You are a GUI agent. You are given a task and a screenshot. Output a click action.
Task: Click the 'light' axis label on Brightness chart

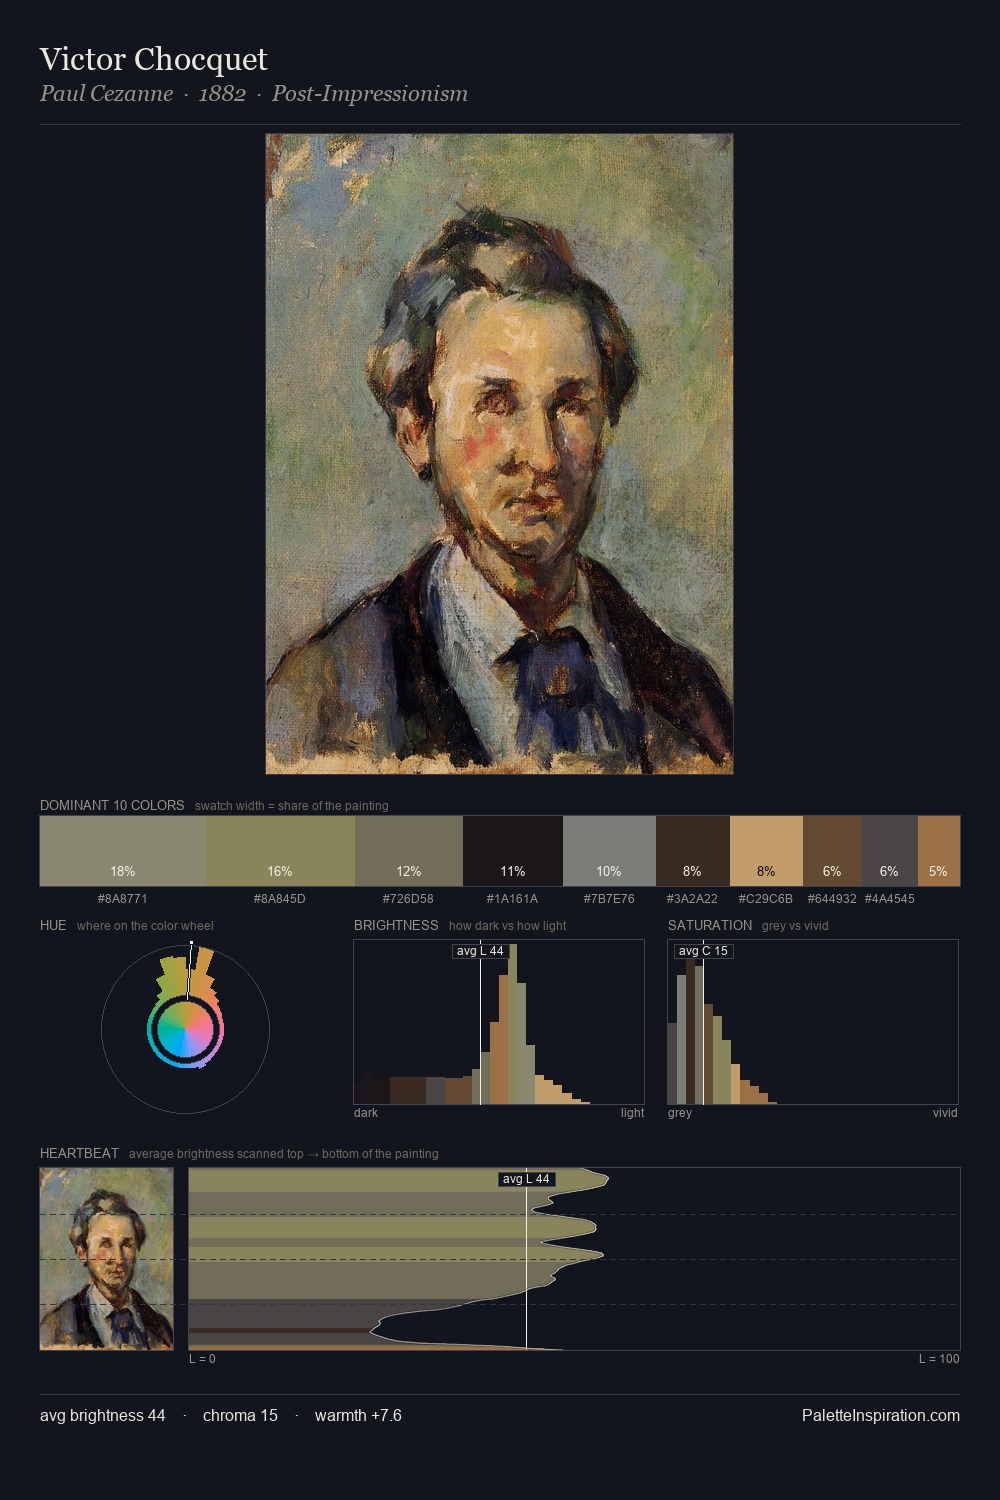tap(633, 1112)
